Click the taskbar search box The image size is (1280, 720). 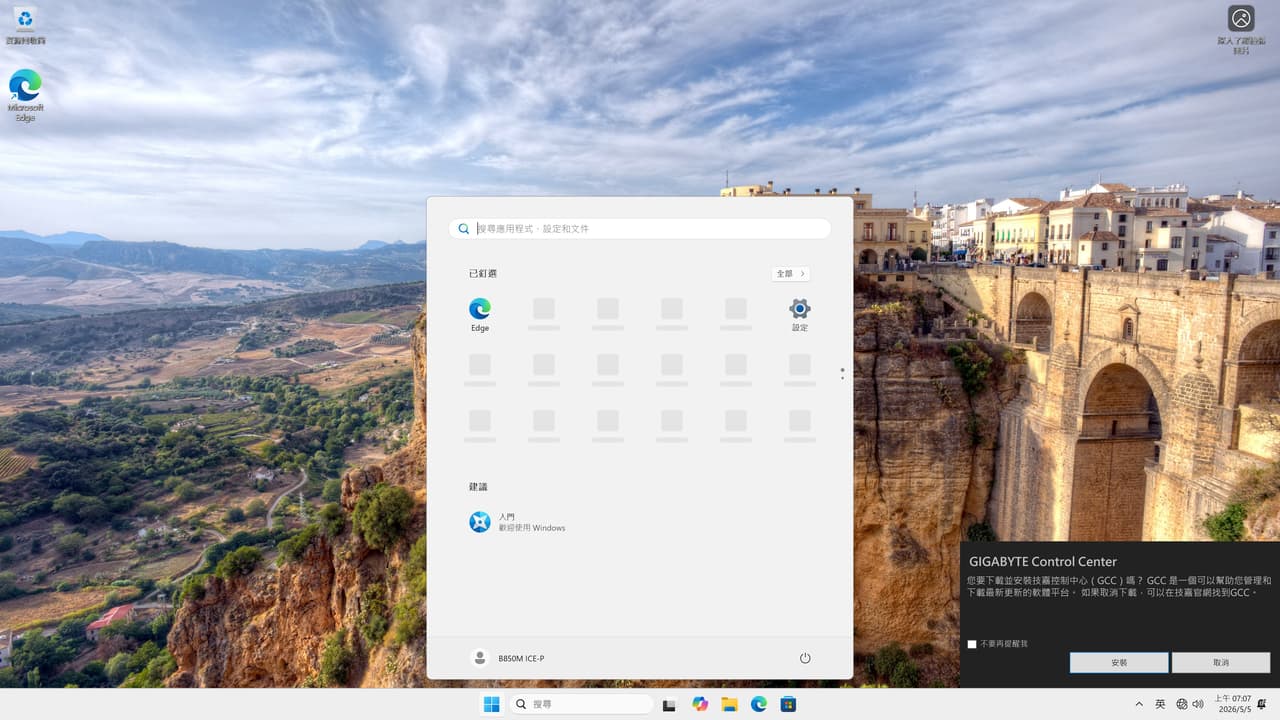(x=582, y=704)
